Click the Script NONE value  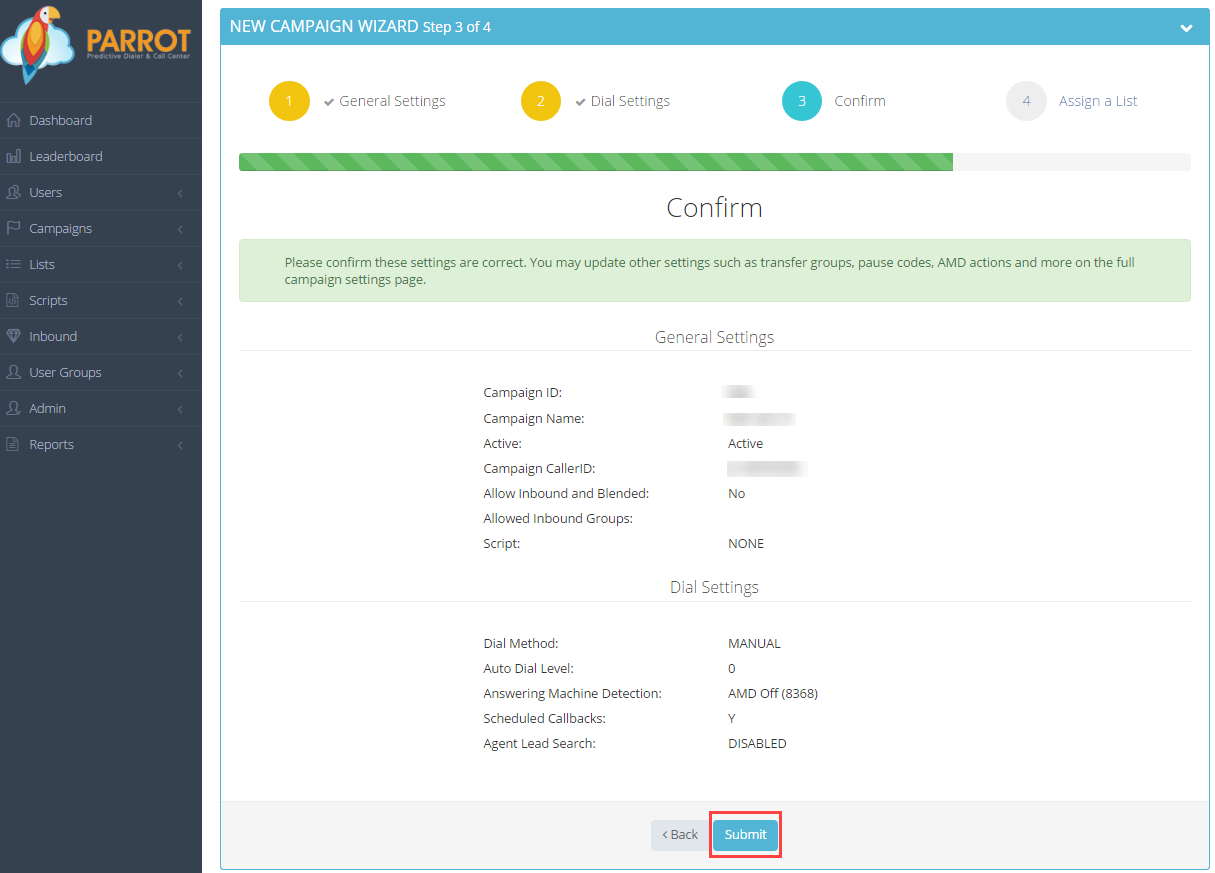click(x=746, y=544)
